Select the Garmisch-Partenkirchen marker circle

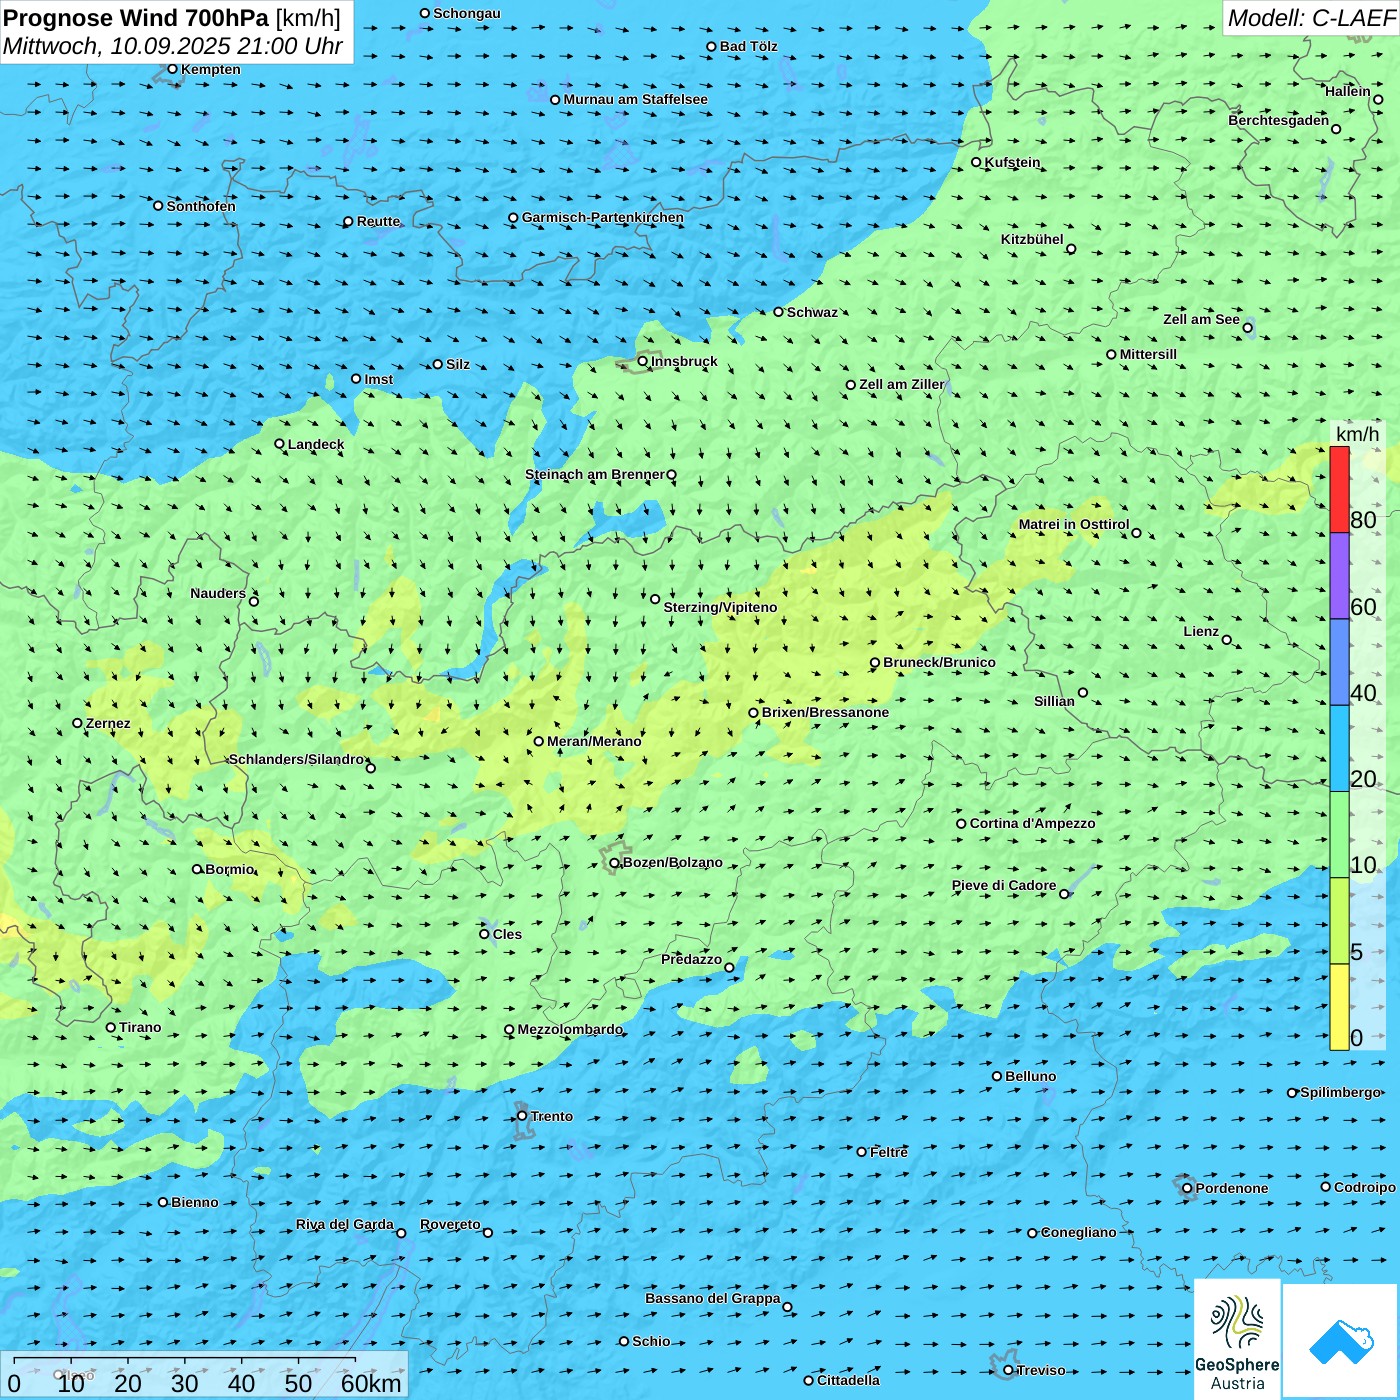pos(513,218)
